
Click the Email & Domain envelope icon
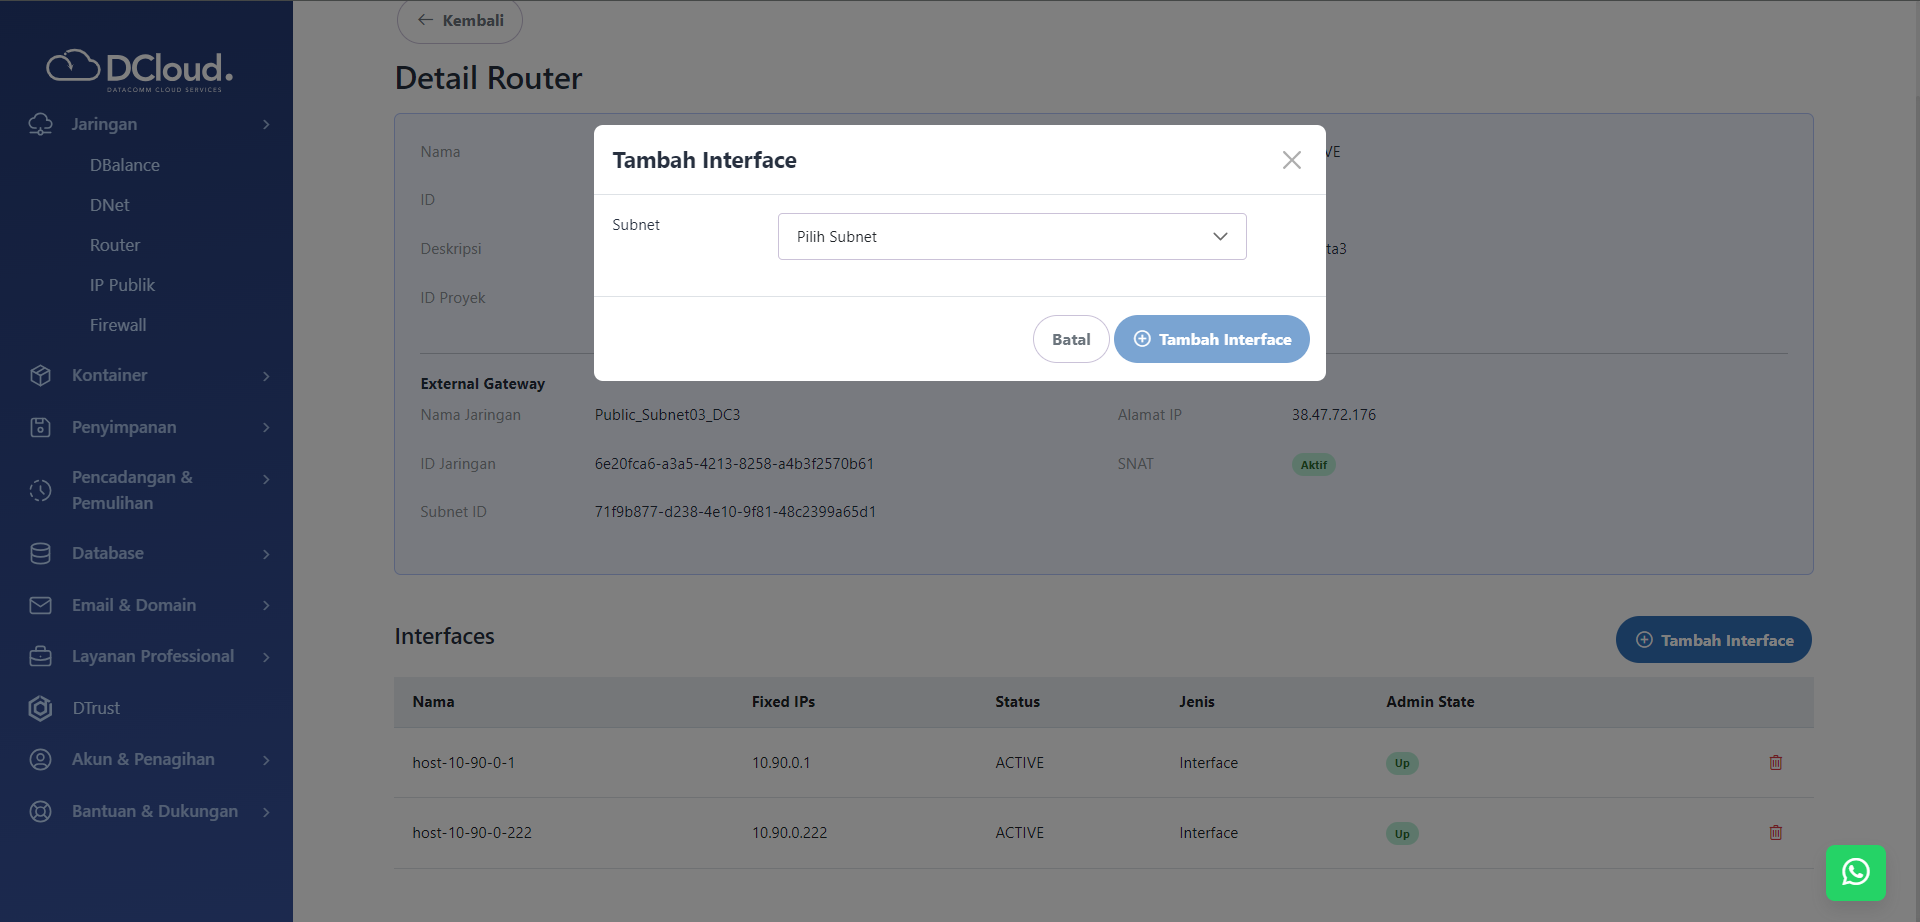(x=40, y=605)
